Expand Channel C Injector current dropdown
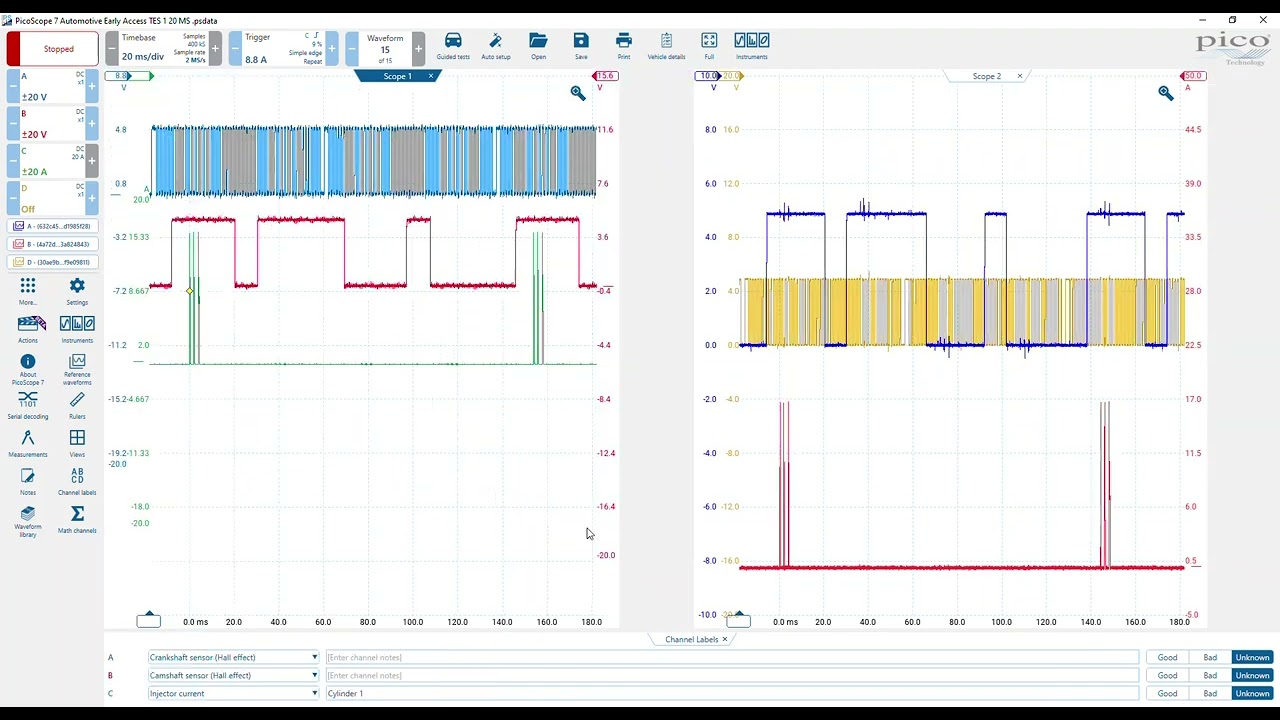Screen dimensions: 1280x720 coord(314,693)
